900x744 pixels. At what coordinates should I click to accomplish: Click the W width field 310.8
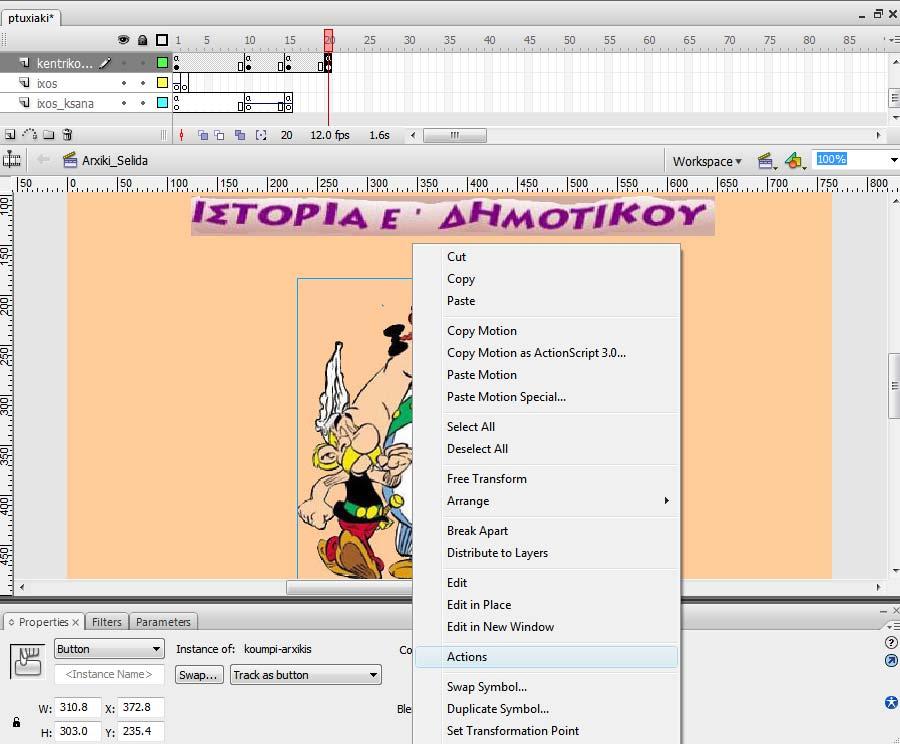78,707
